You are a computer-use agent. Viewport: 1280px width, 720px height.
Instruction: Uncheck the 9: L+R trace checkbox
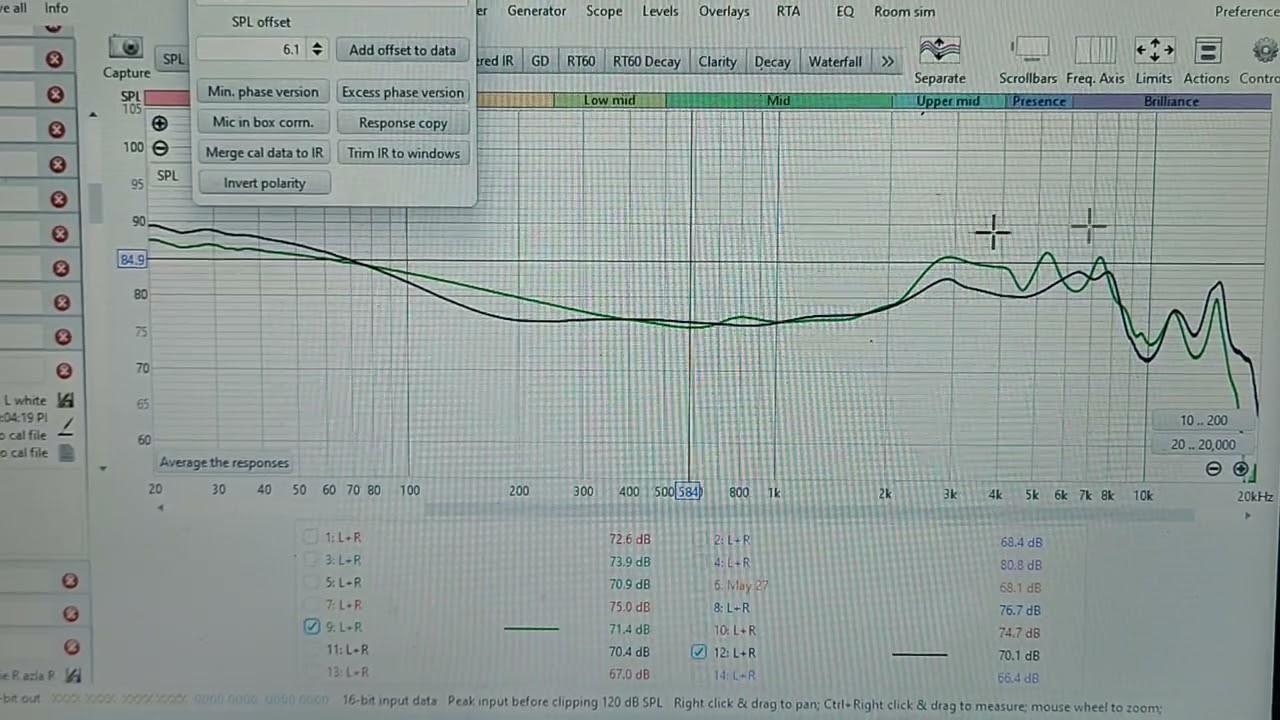pos(311,627)
